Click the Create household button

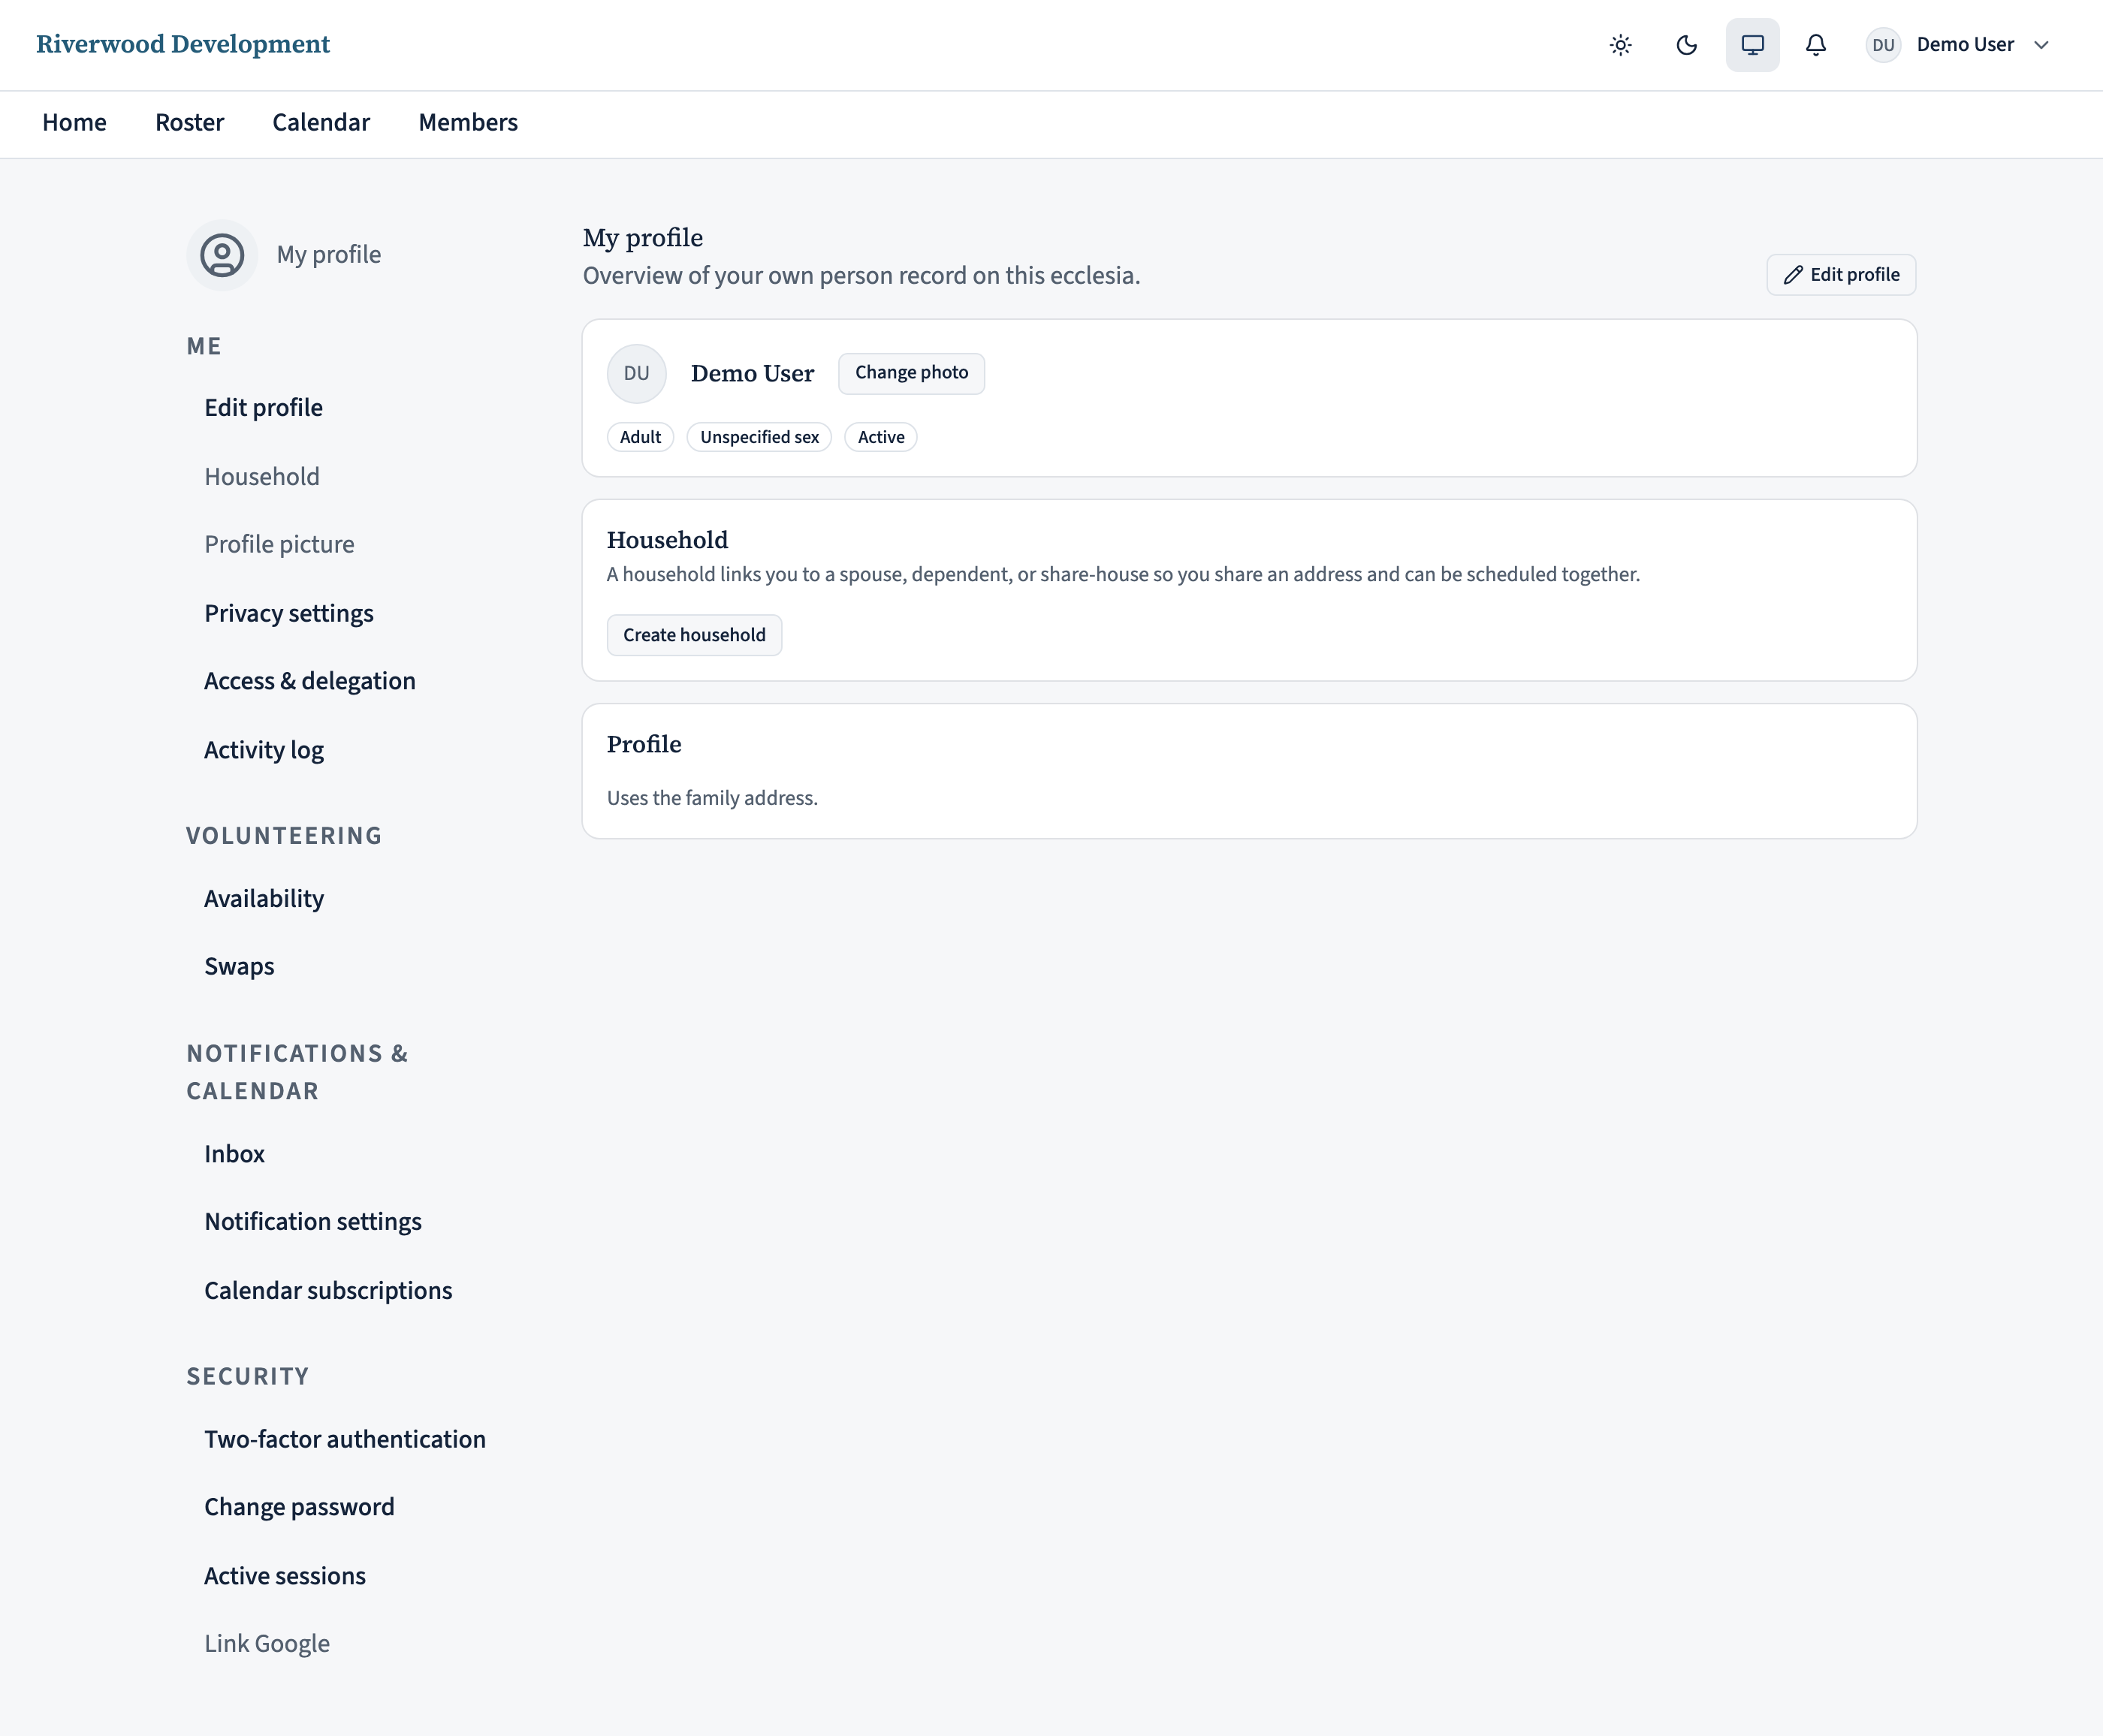point(694,635)
